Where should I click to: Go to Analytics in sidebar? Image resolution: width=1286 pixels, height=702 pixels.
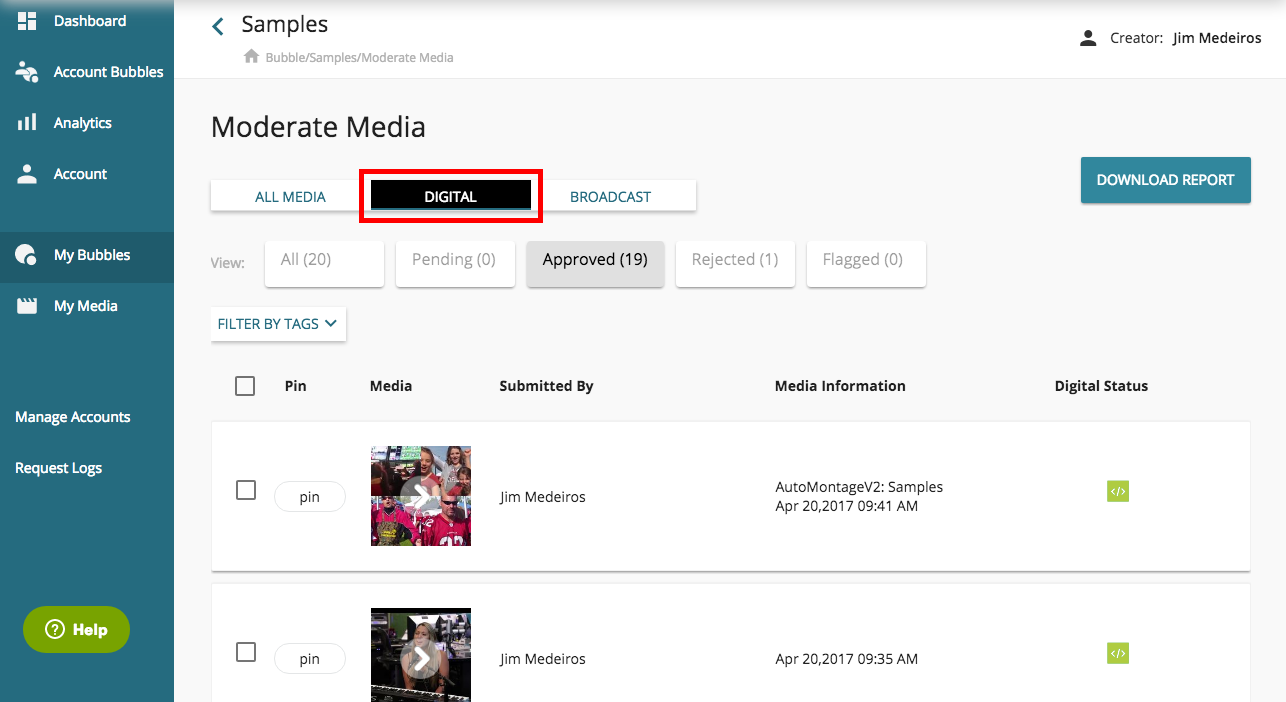(81, 123)
